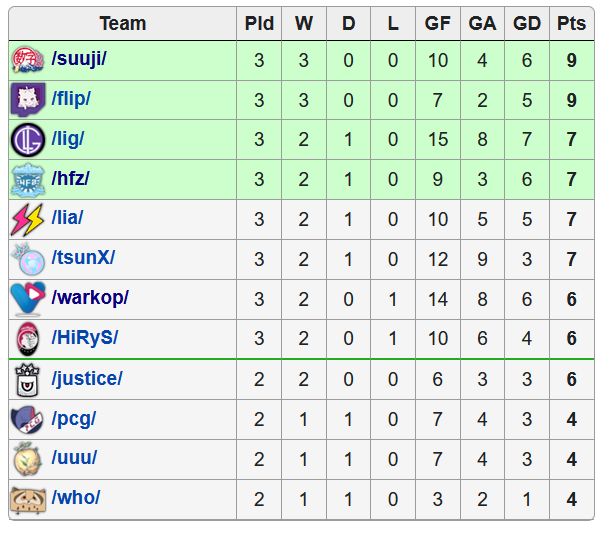The width and height of the screenshot is (601, 535).
Task: Click the /tsunX/ team logo icon
Action: (27, 259)
